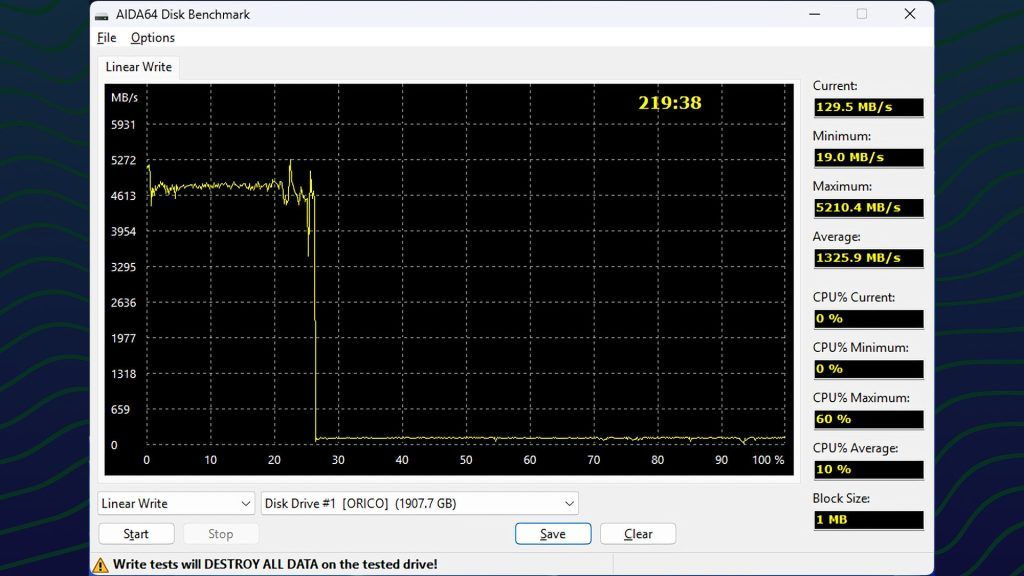Click the Block Size: label
This screenshot has height=576, width=1024.
pos(841,498)
